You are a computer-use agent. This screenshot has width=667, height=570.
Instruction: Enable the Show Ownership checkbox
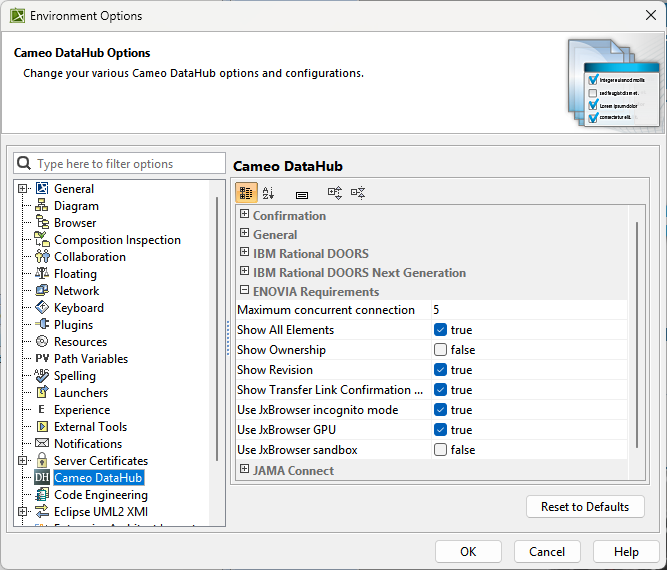tap(440, 350)
